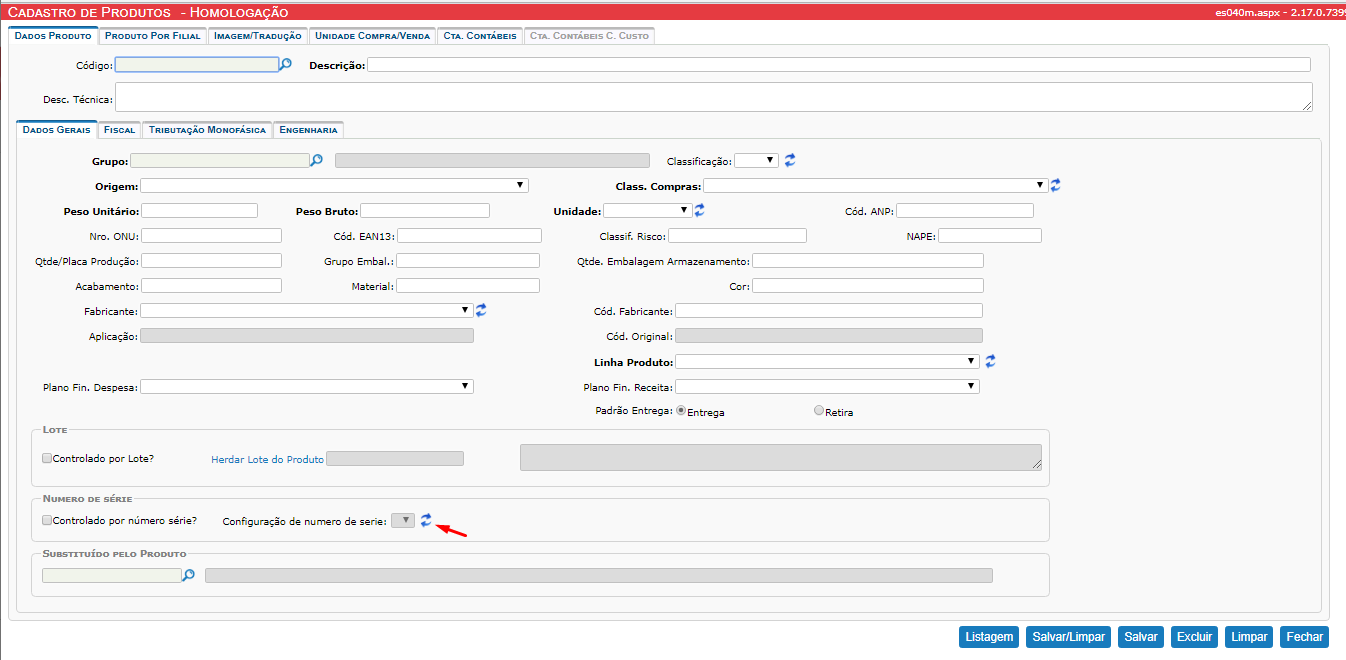Refresh the Fabricante list
This screenshot has width=1346, height=660.
click(481, 310)
